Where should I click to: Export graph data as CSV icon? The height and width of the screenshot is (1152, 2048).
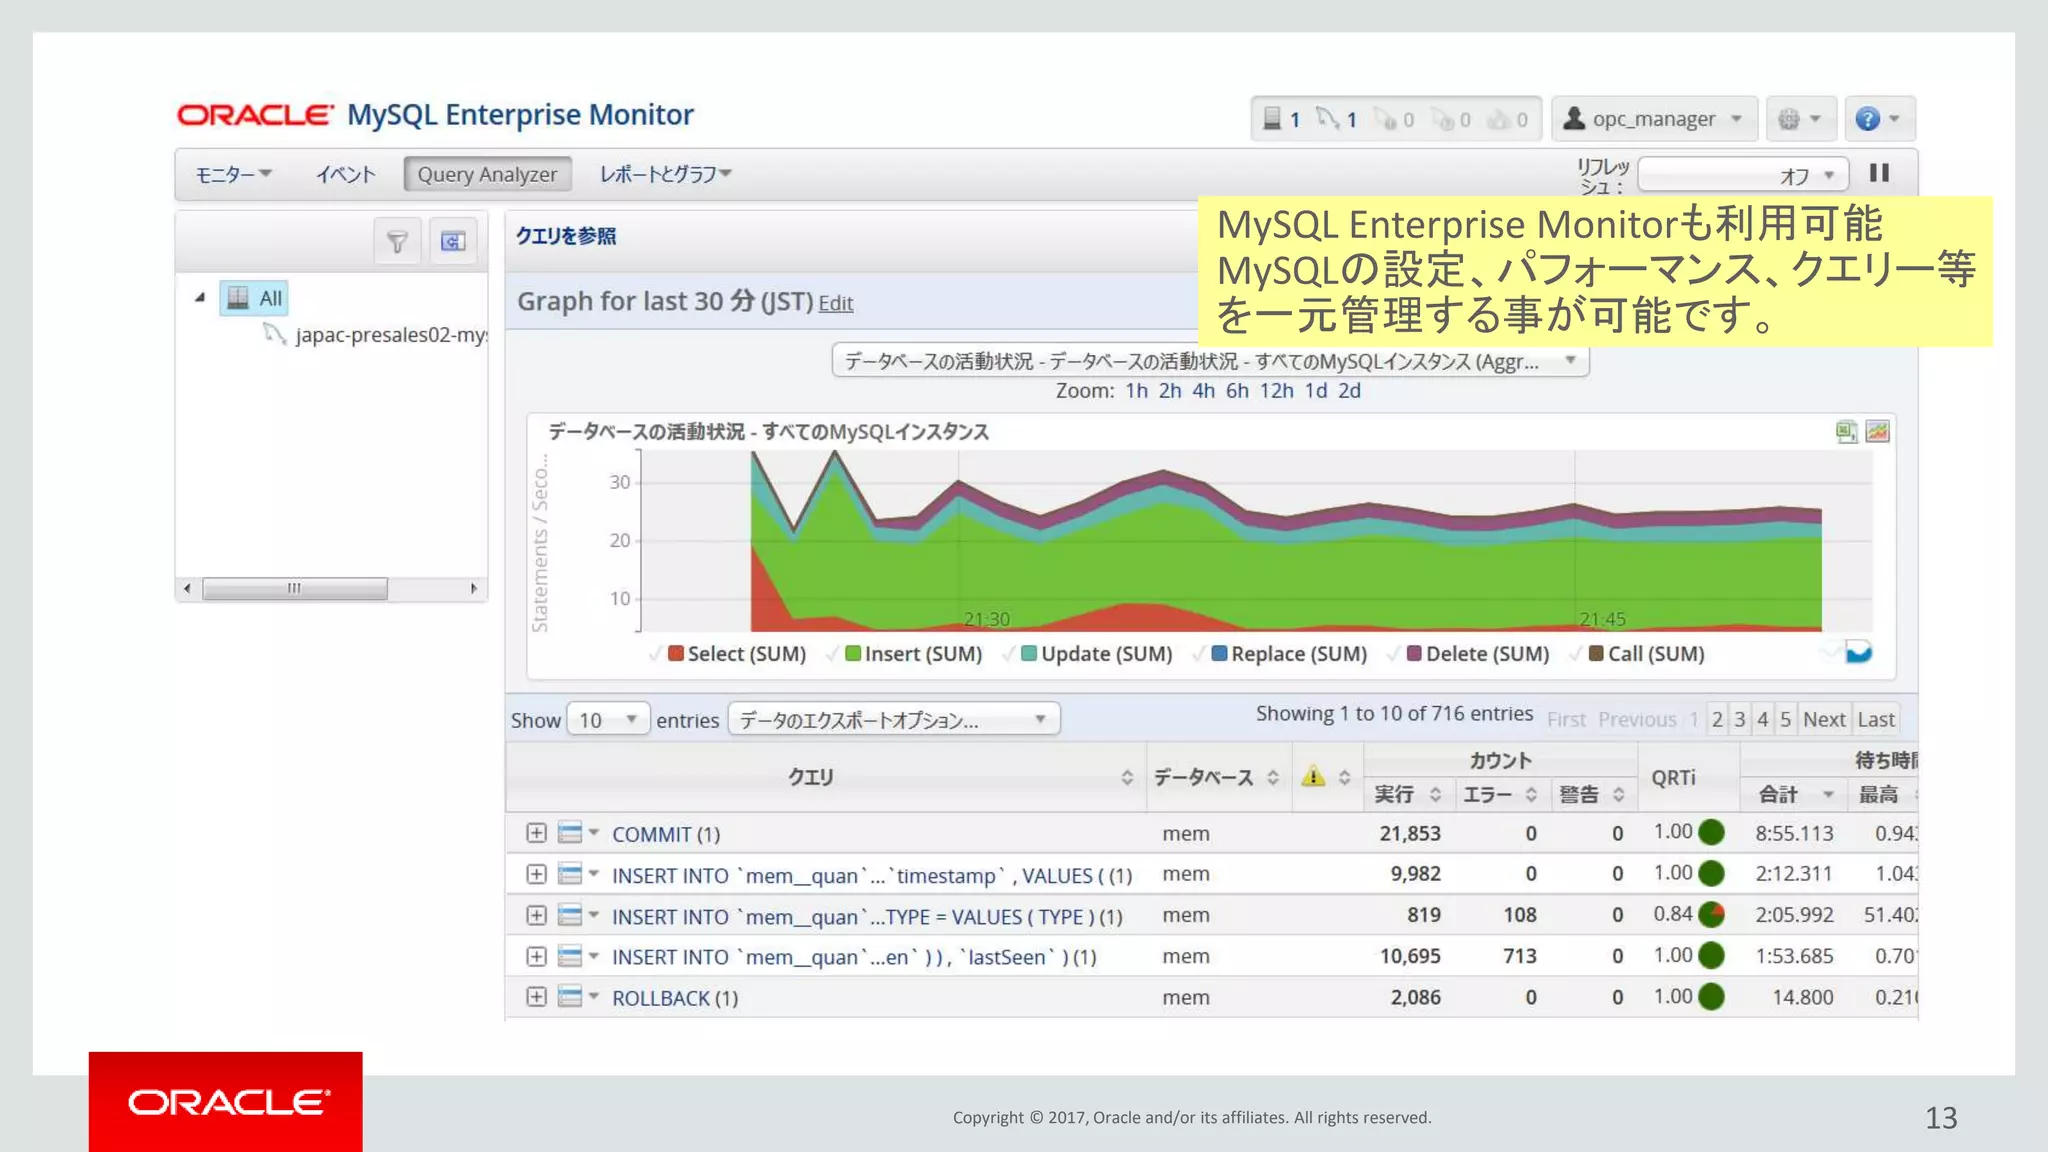point(1846,431)
